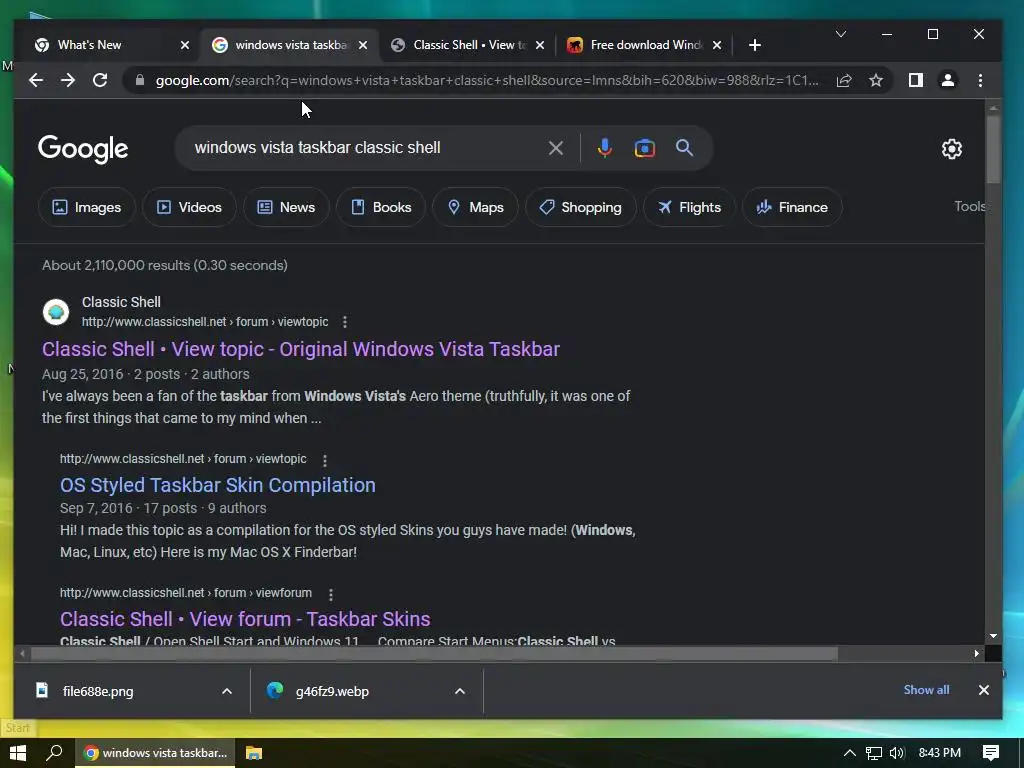Click the scroll down arrow

993,635
